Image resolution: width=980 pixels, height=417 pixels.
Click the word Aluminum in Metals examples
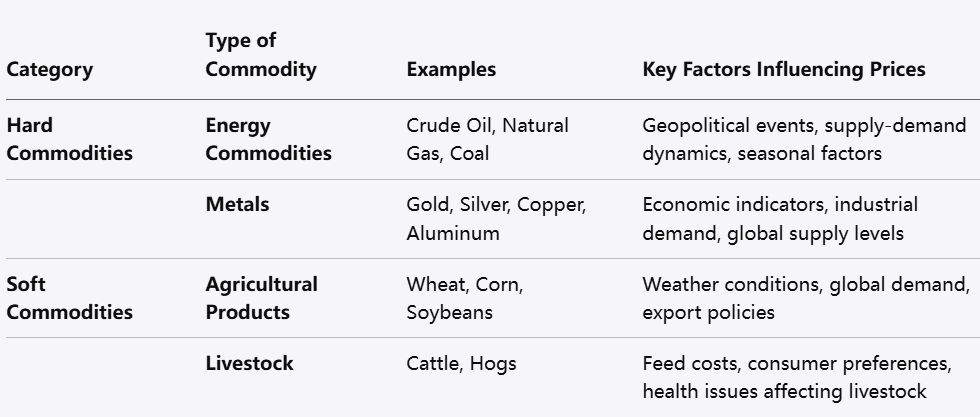451,234
